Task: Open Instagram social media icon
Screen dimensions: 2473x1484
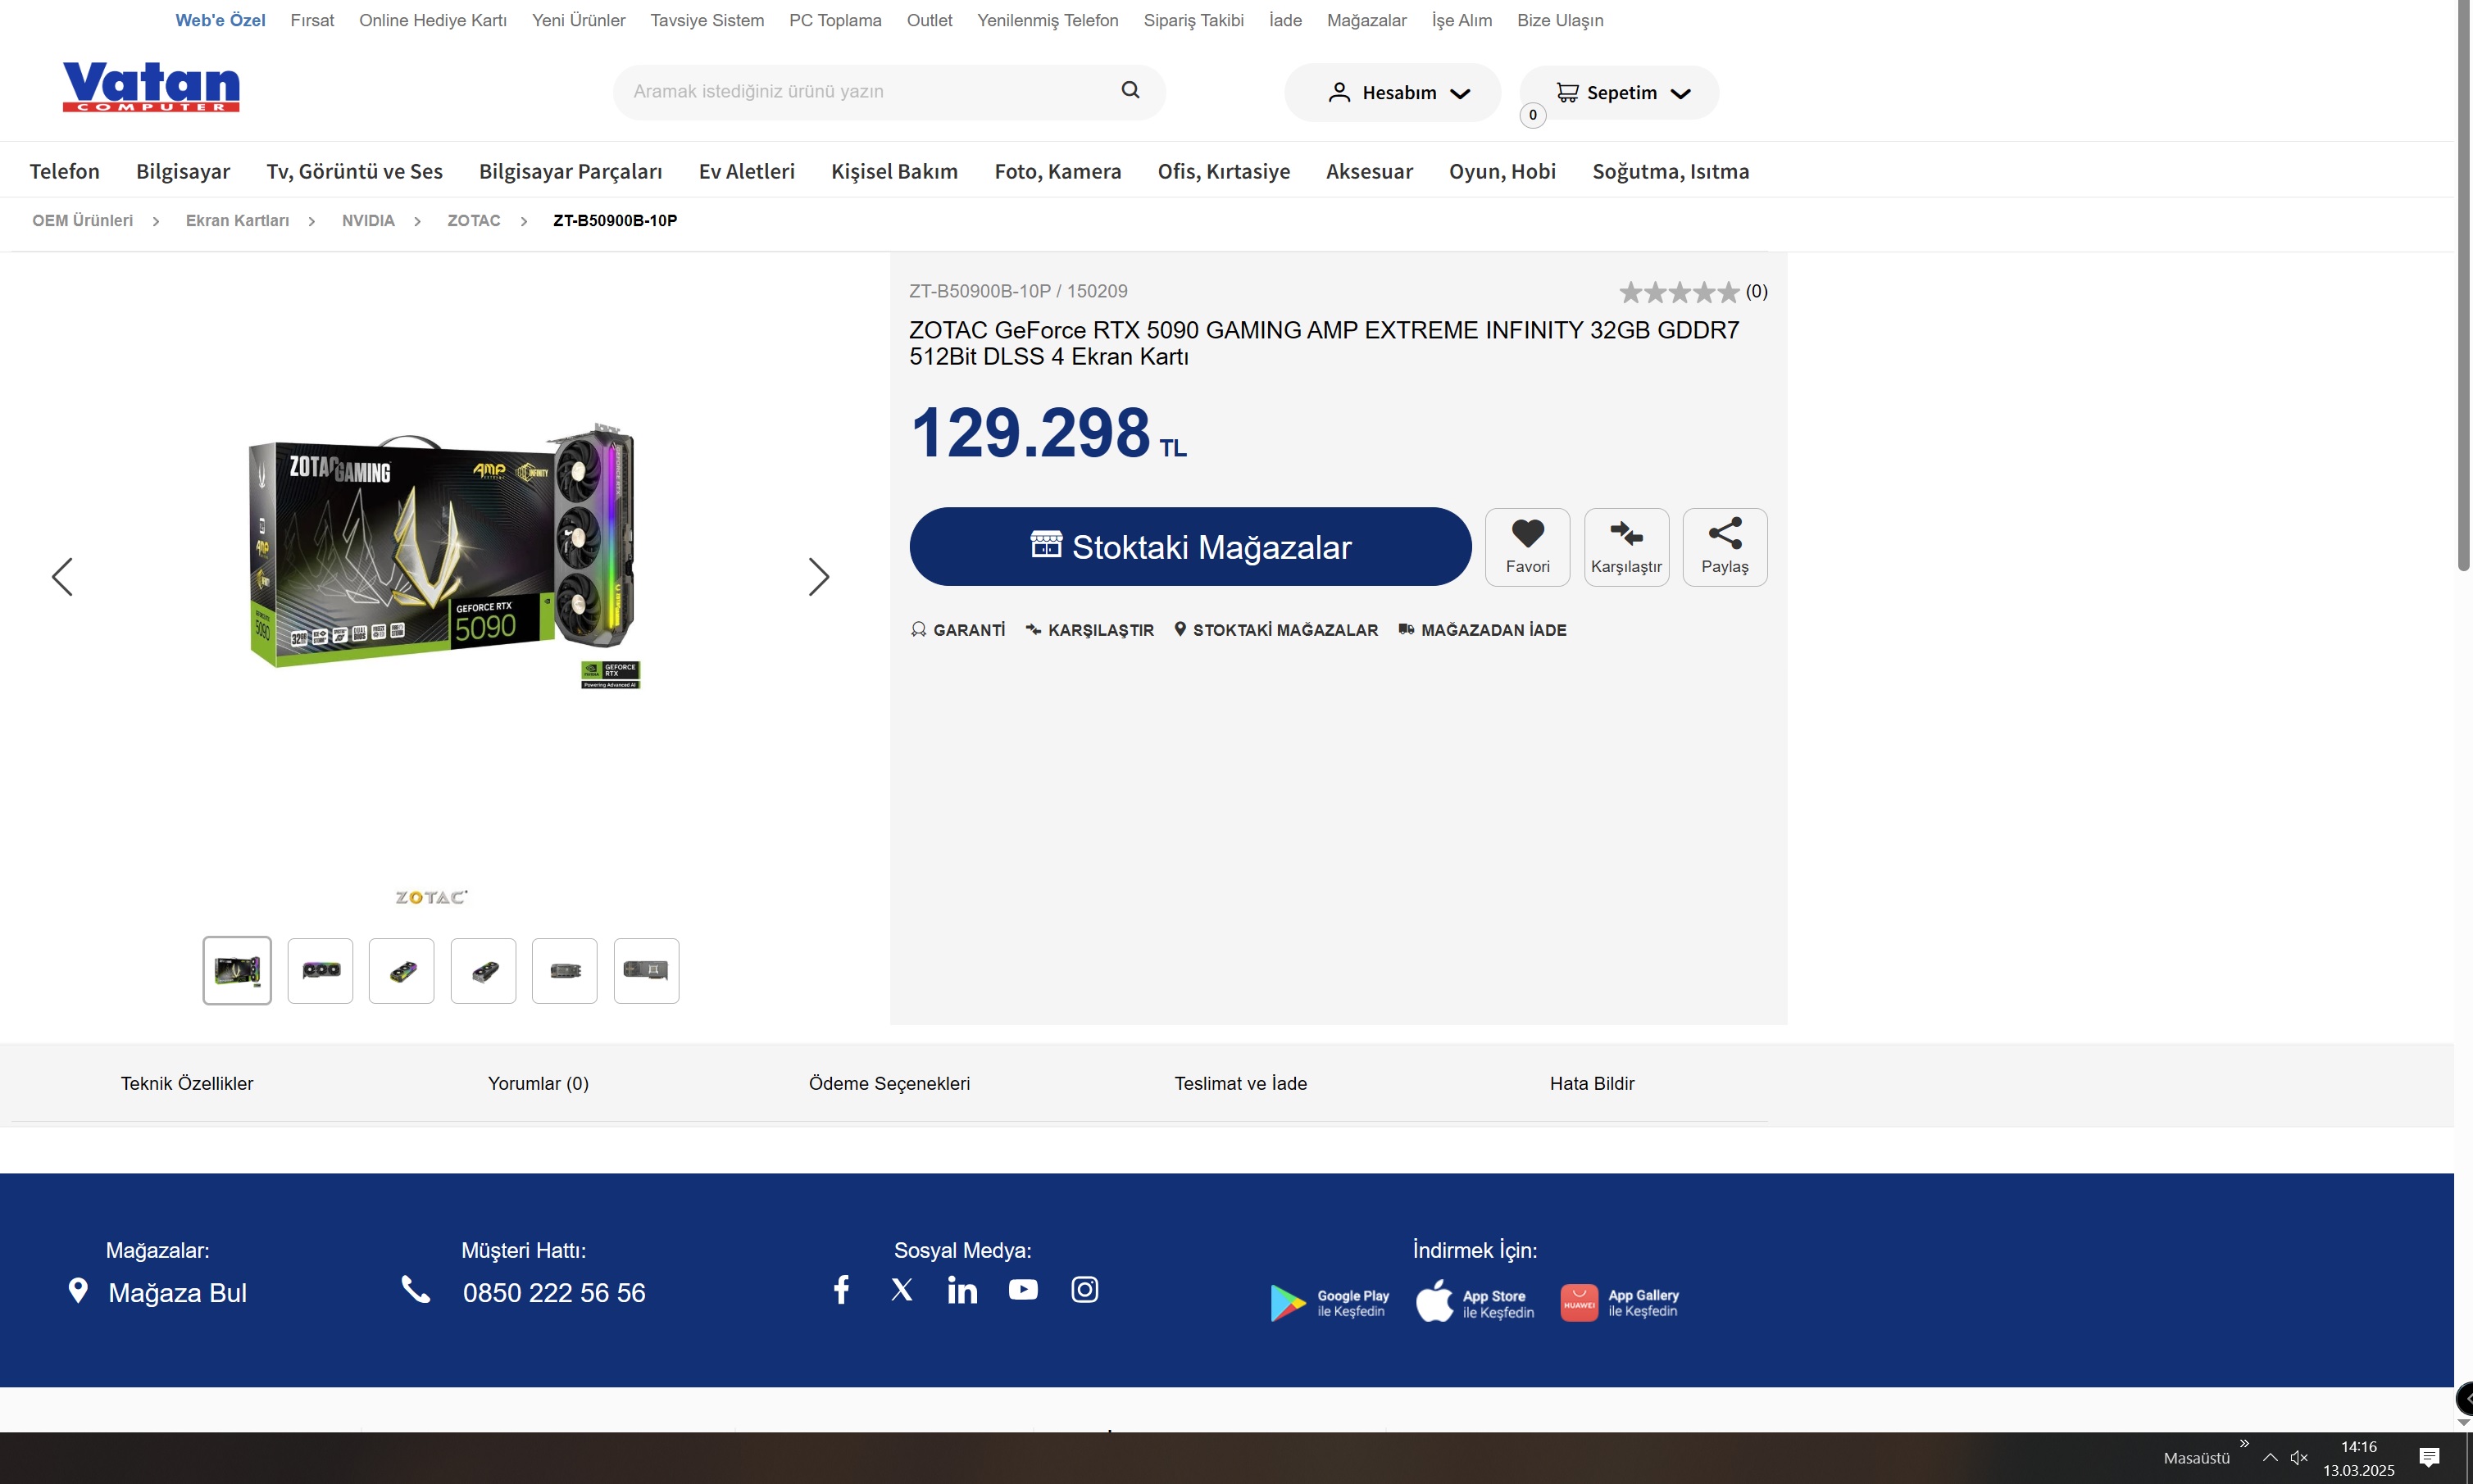Action: coord(1085,1290)
